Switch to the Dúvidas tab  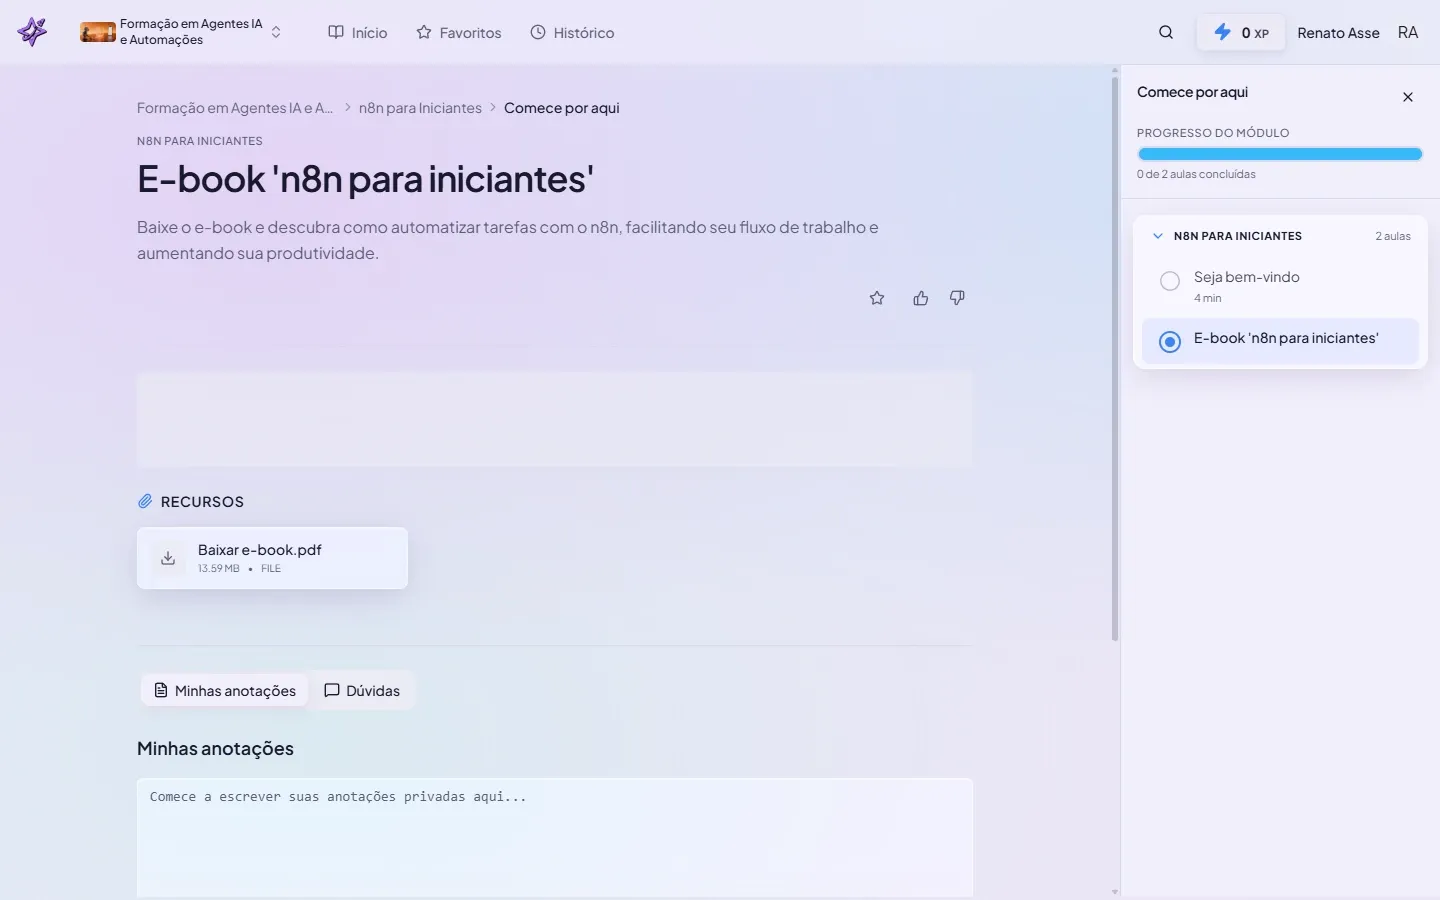coord(362,691)
